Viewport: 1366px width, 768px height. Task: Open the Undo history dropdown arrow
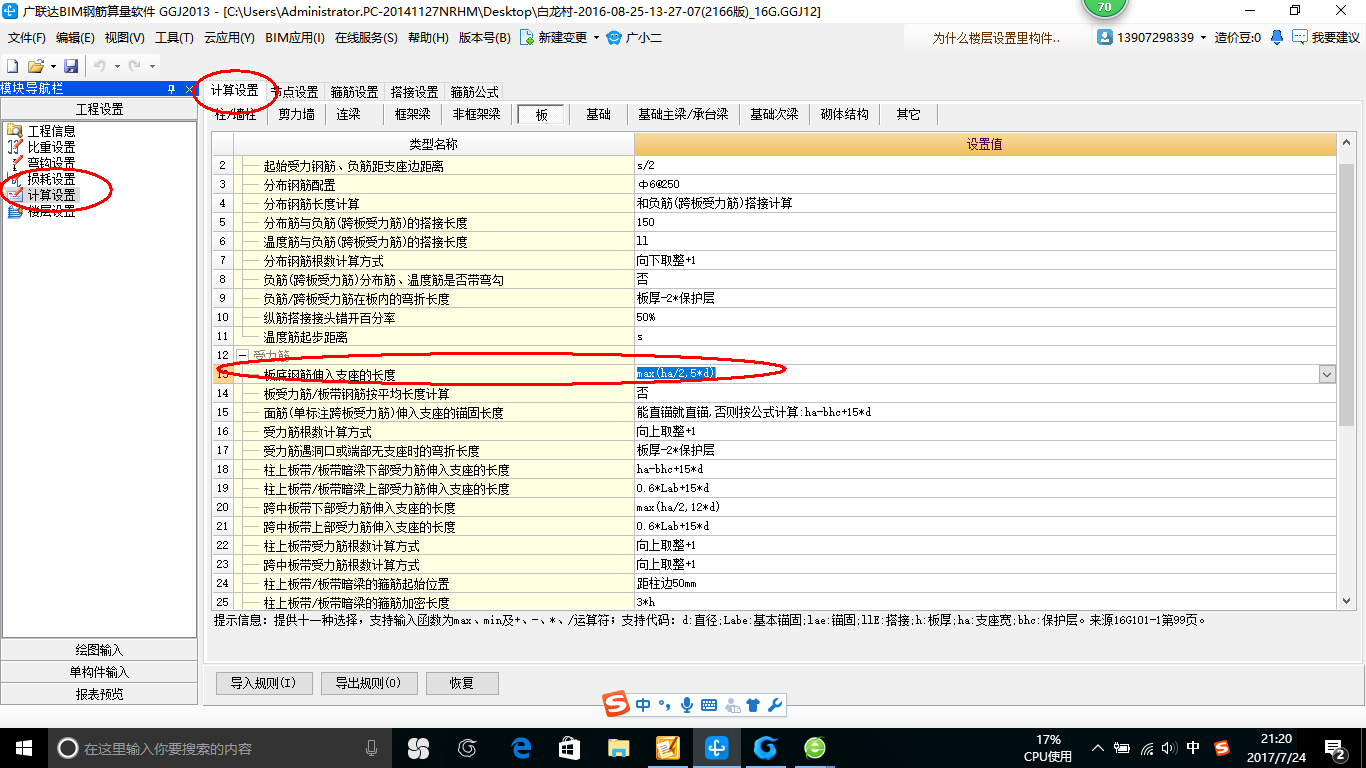click(x=116, y=66)
